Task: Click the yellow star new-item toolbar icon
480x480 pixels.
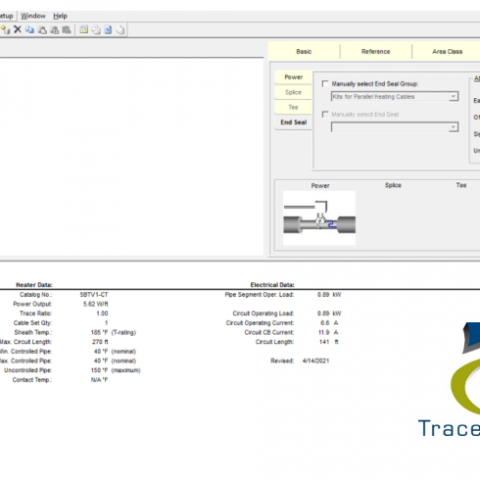Action: click(x=5, y=30)
